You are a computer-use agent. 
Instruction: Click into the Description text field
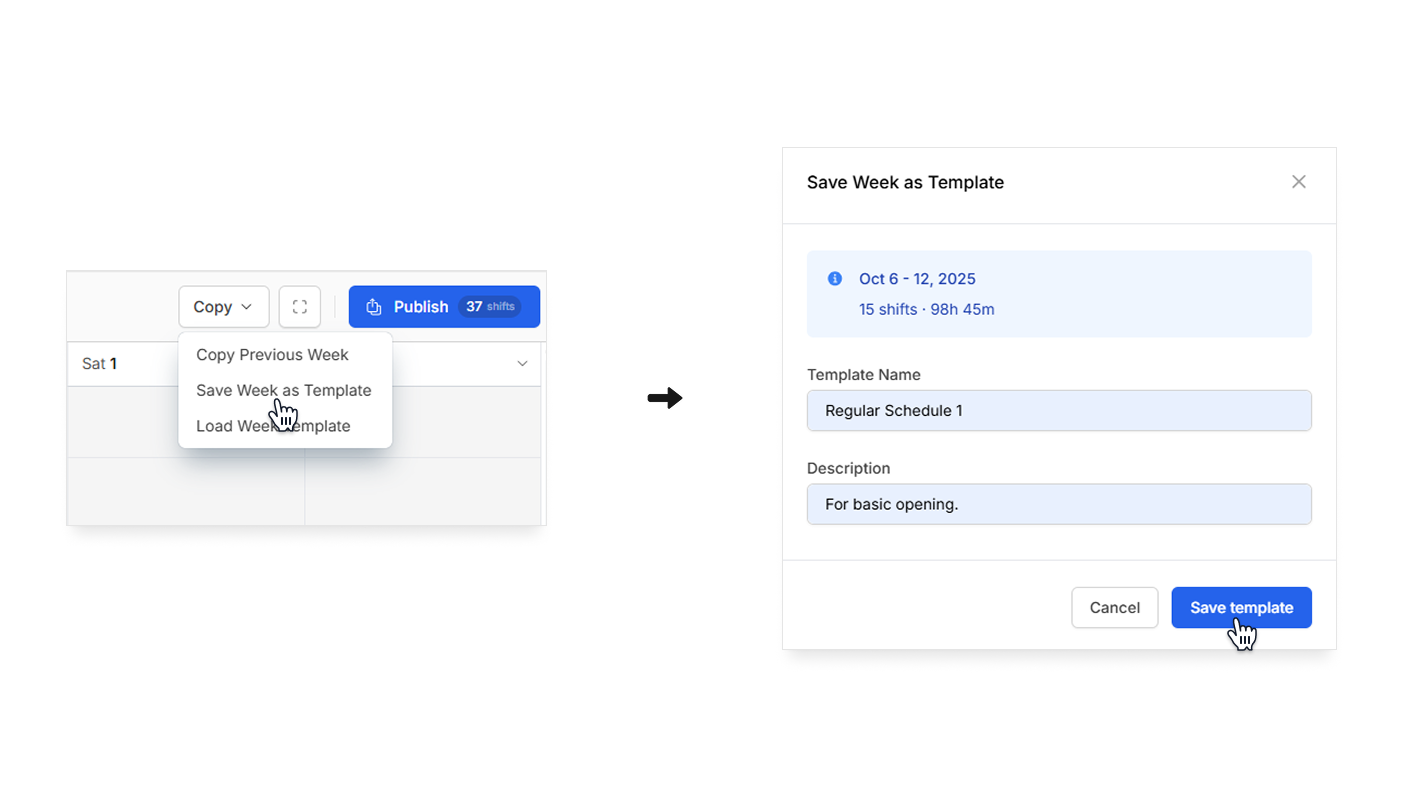point(1058,505)
